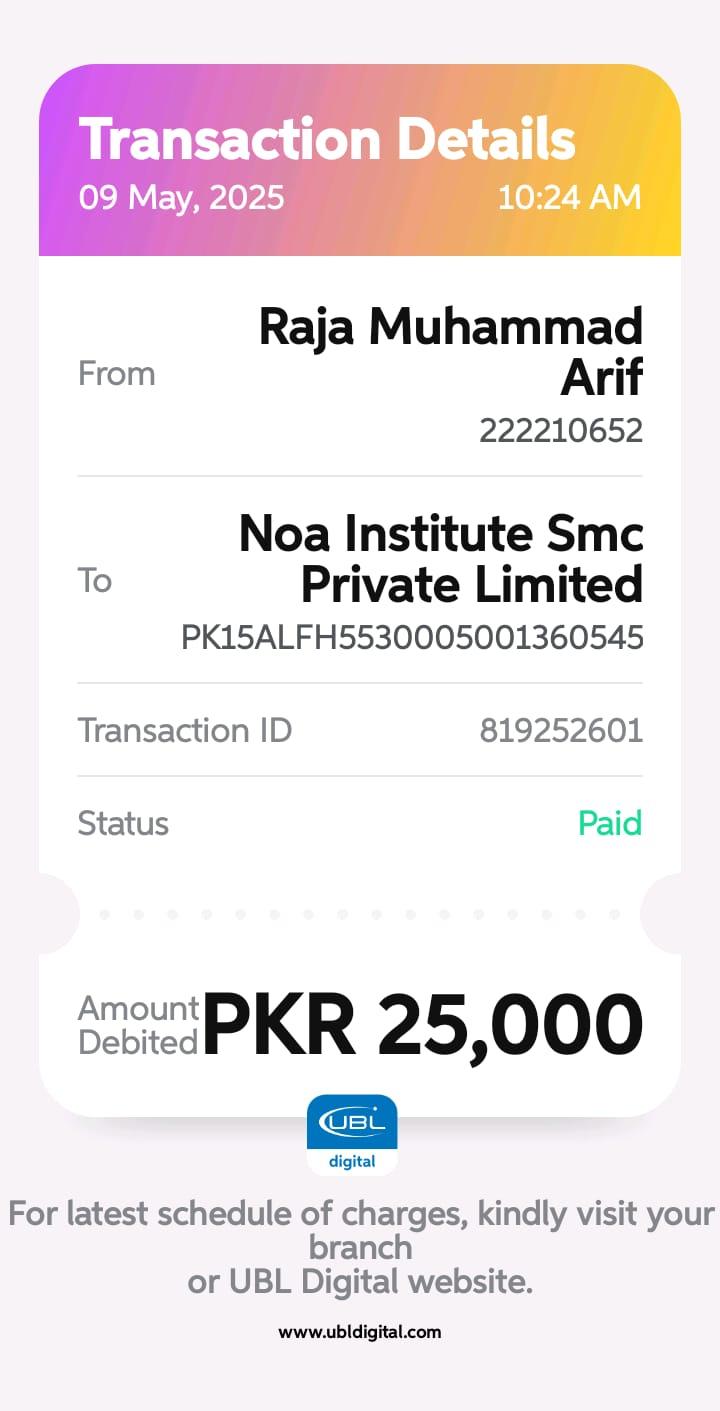Click the From label
This screenshot has width=720, height=1411.
point(116,374)
